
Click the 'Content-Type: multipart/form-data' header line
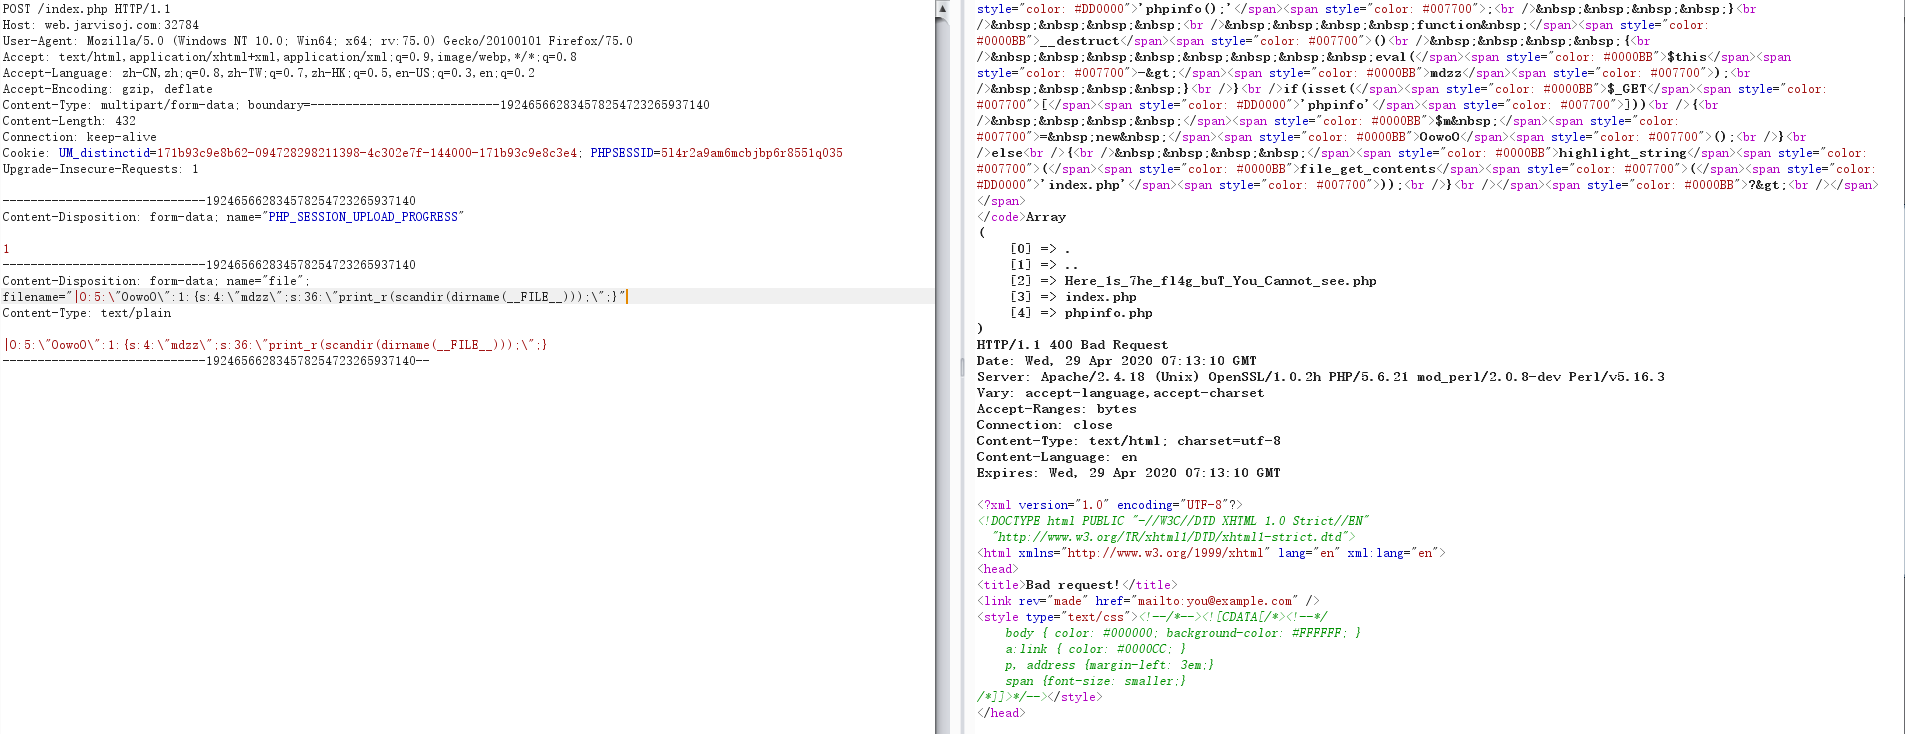point(356,105)
